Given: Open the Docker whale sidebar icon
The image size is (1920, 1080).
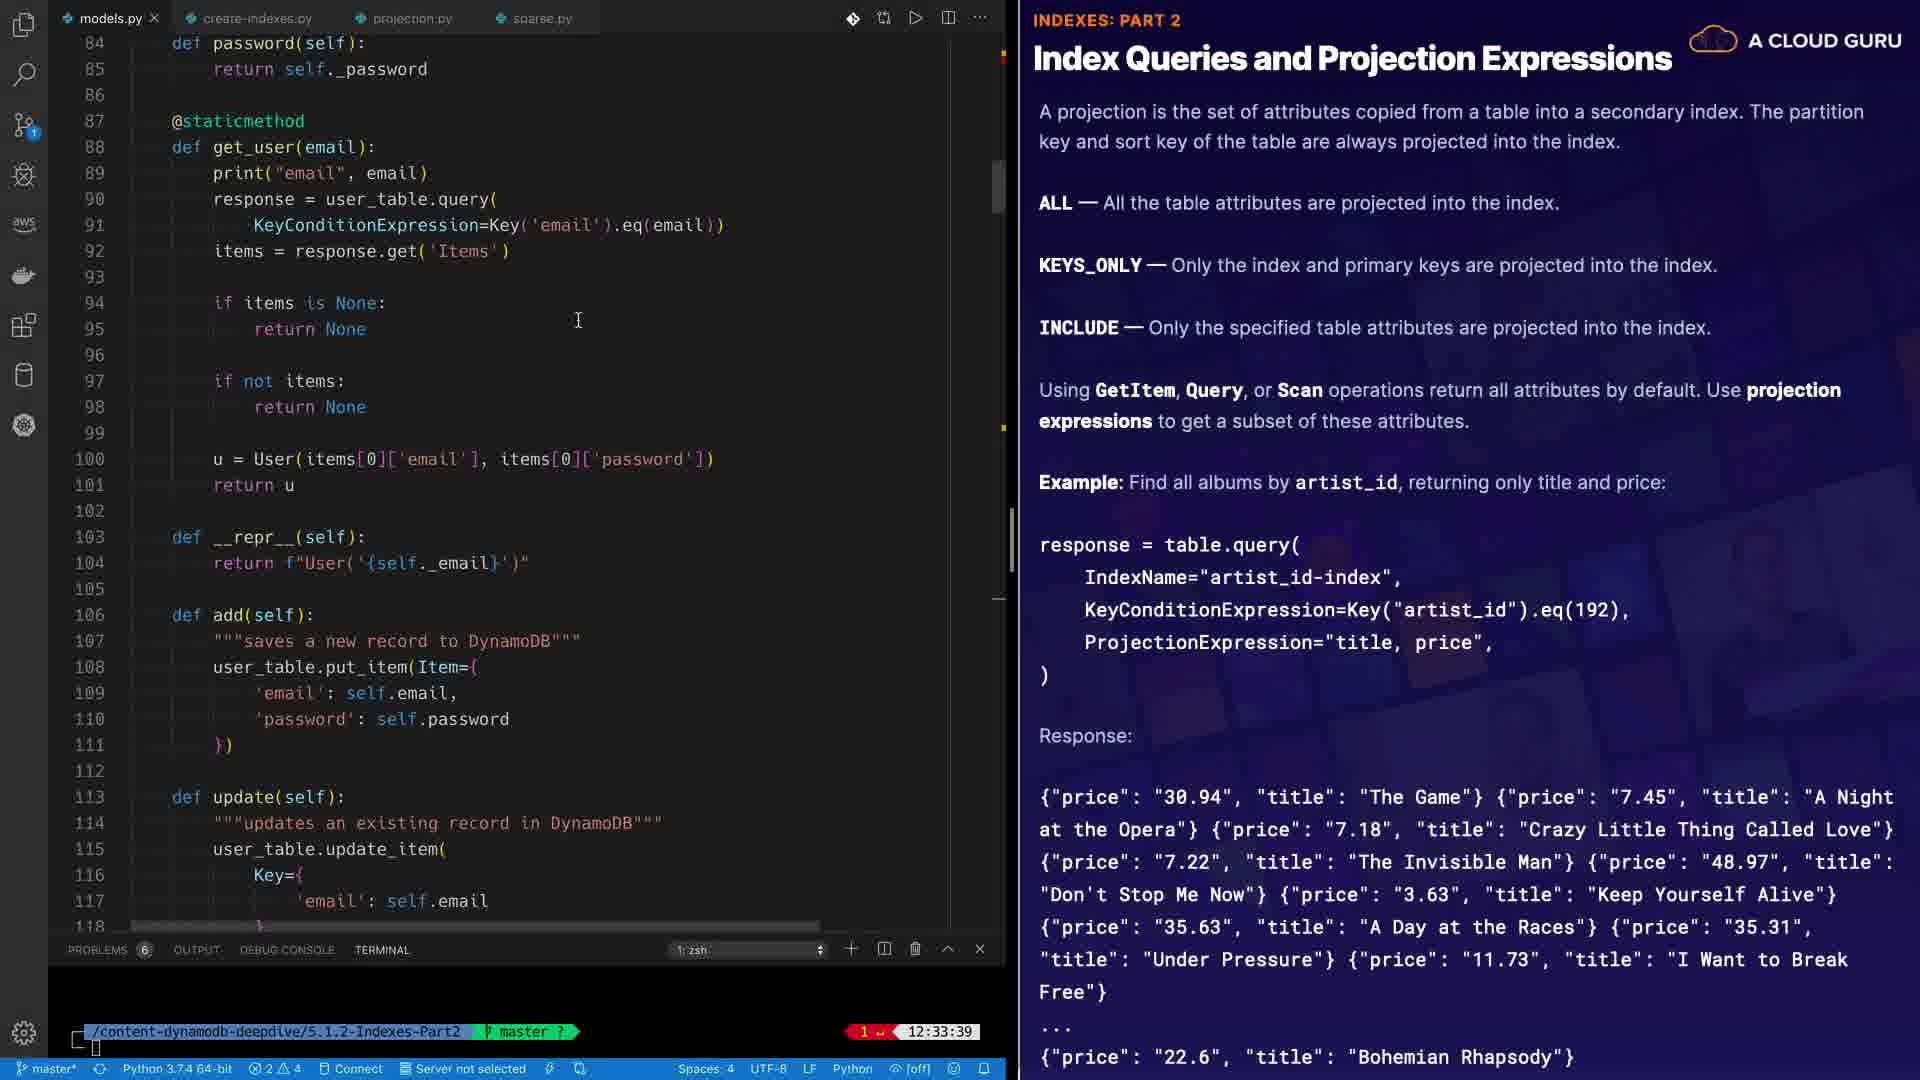Looking at the screenshot, I should (24, 275).
